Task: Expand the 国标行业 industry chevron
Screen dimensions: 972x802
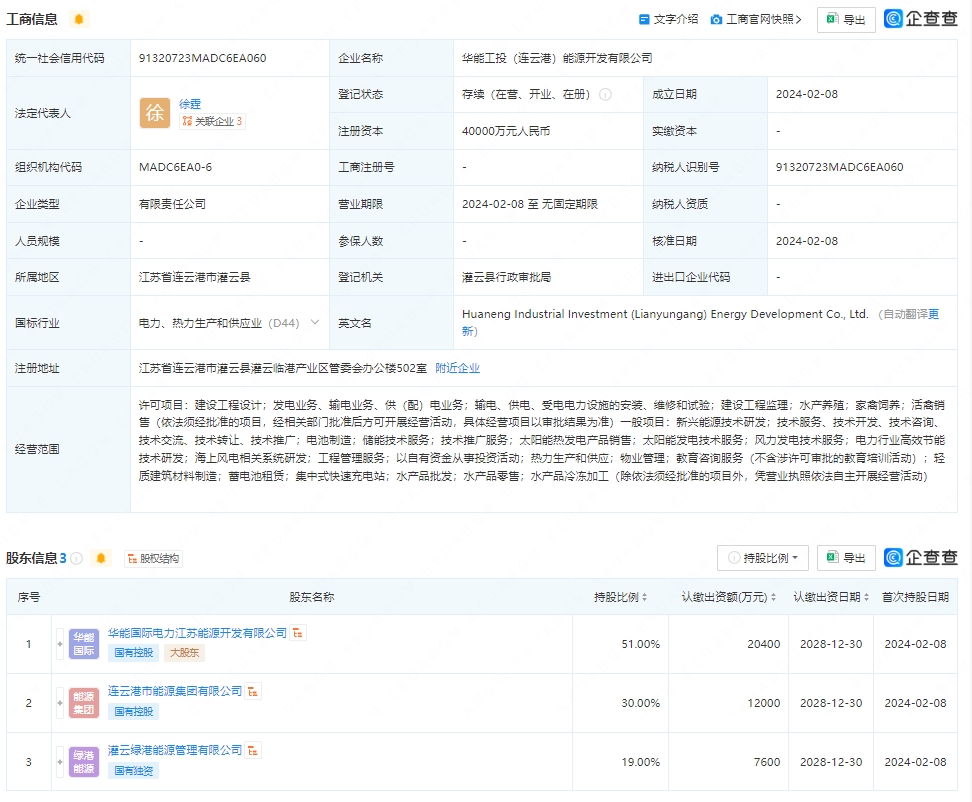Action: 315,322
